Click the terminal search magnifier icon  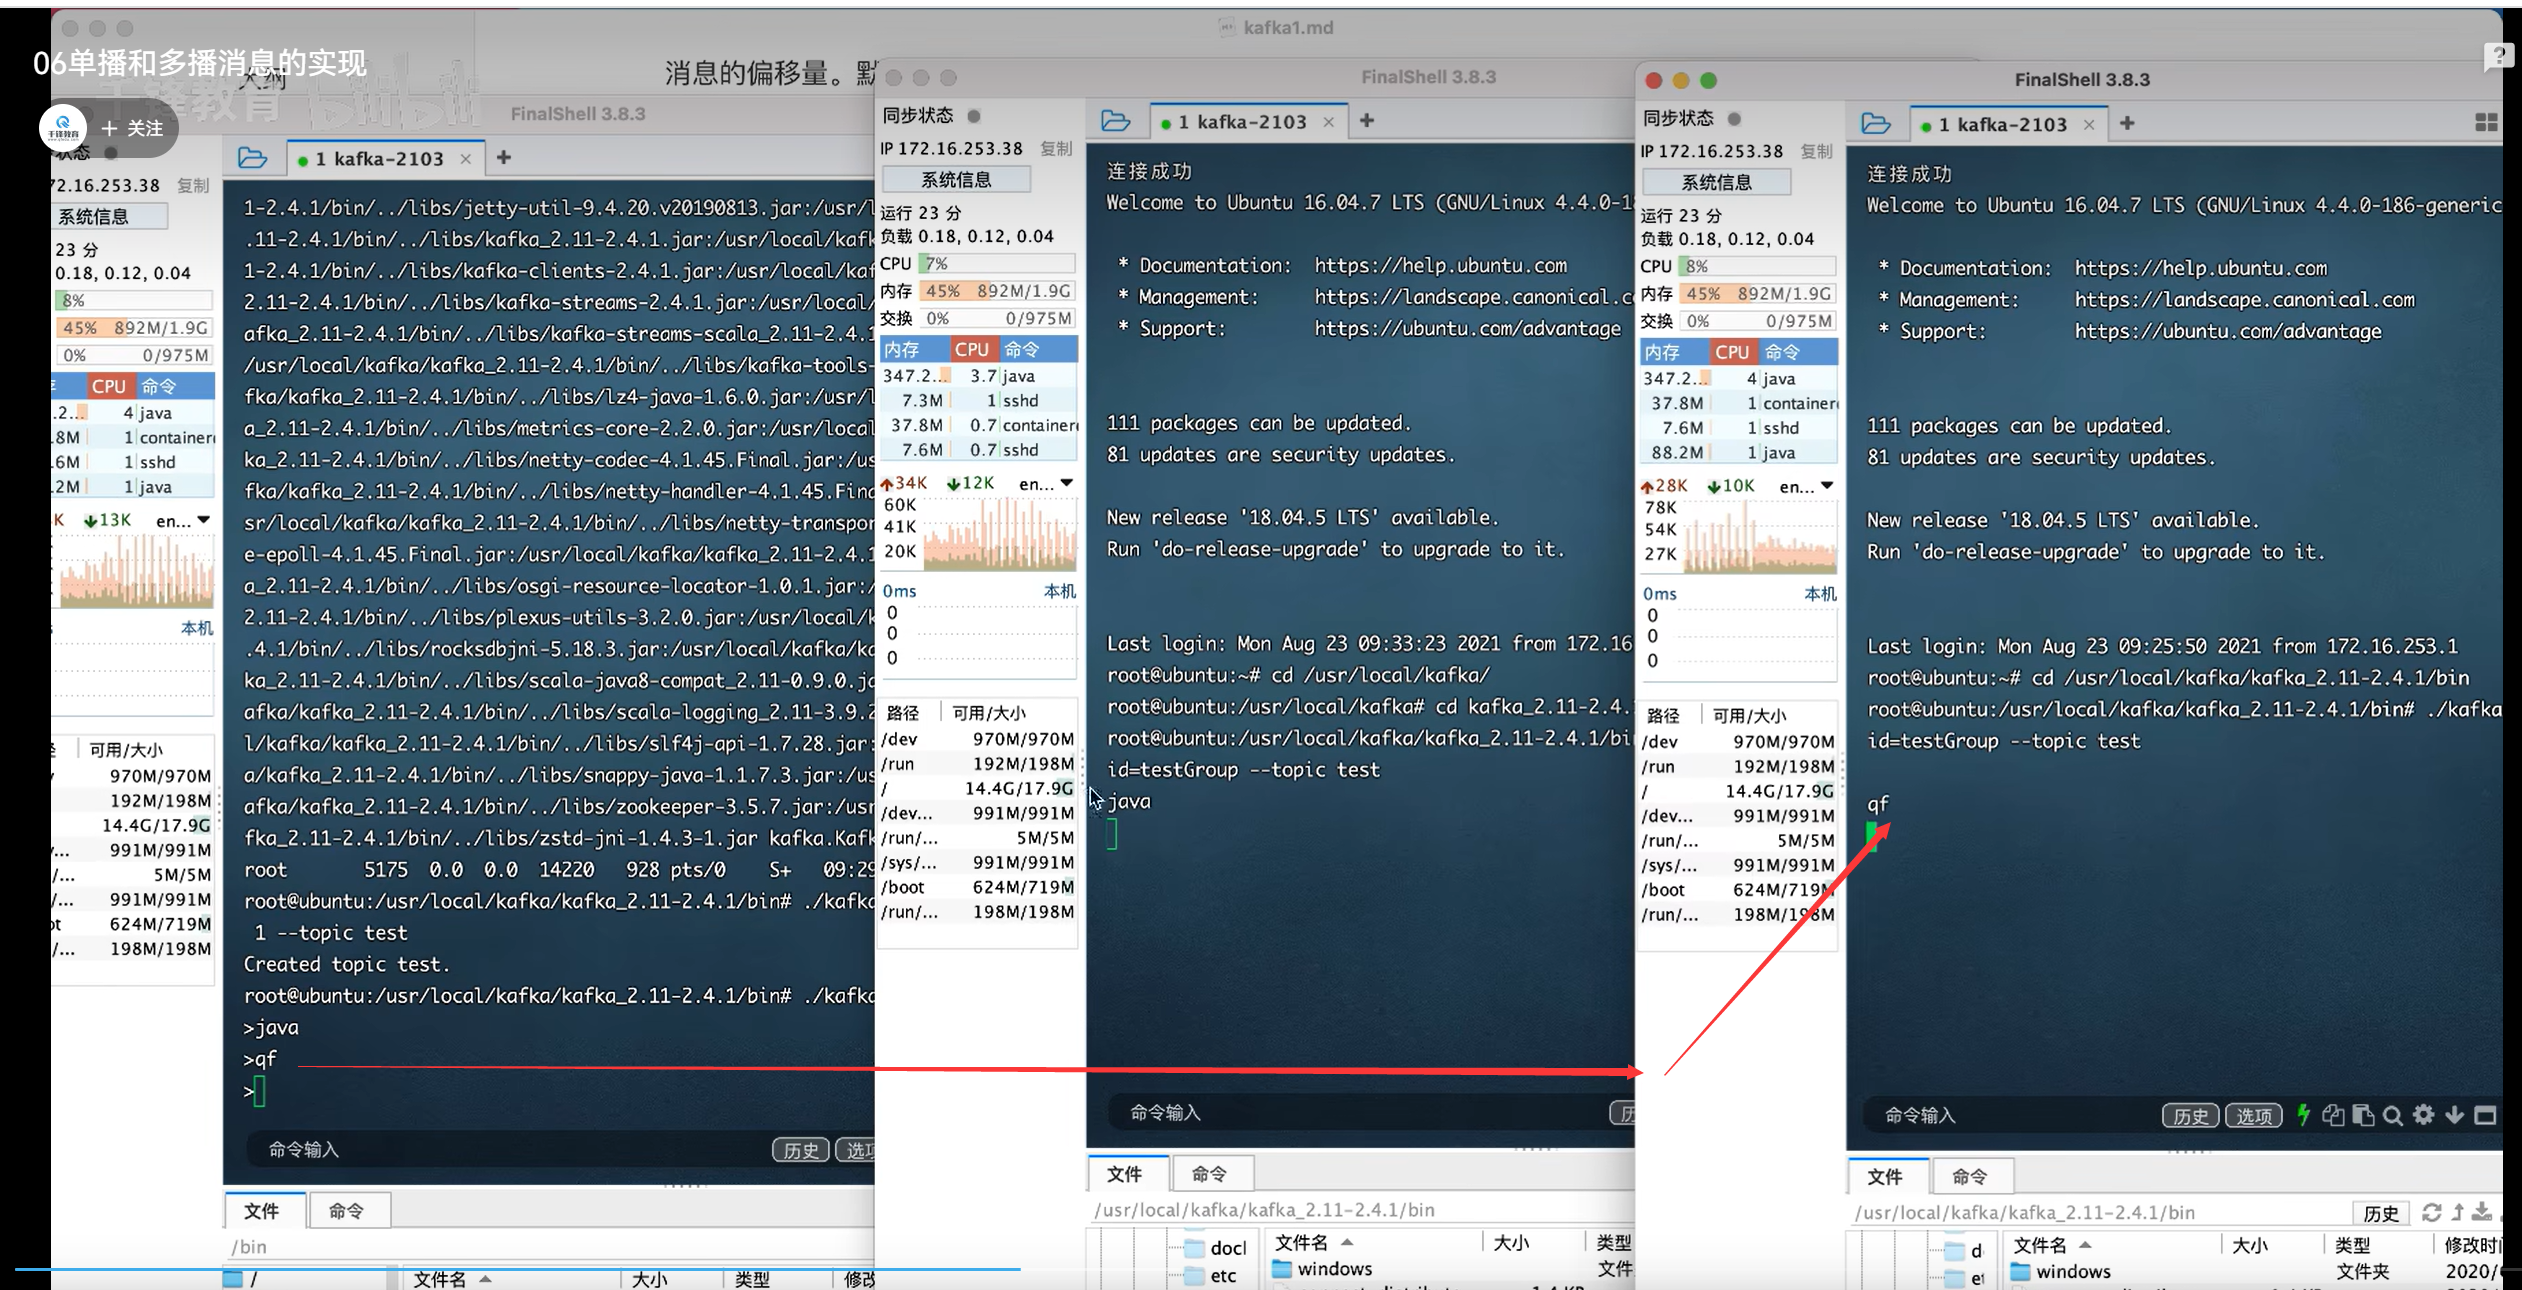(x=2392, y=1115)
